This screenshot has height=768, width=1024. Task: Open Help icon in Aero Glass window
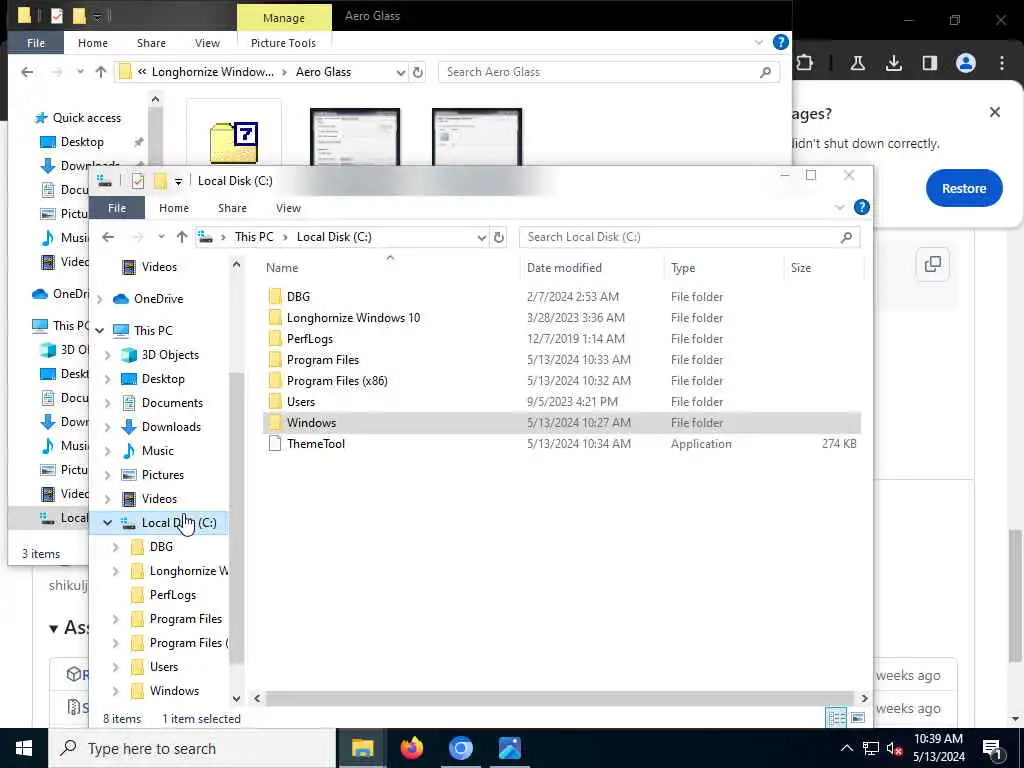780,42
